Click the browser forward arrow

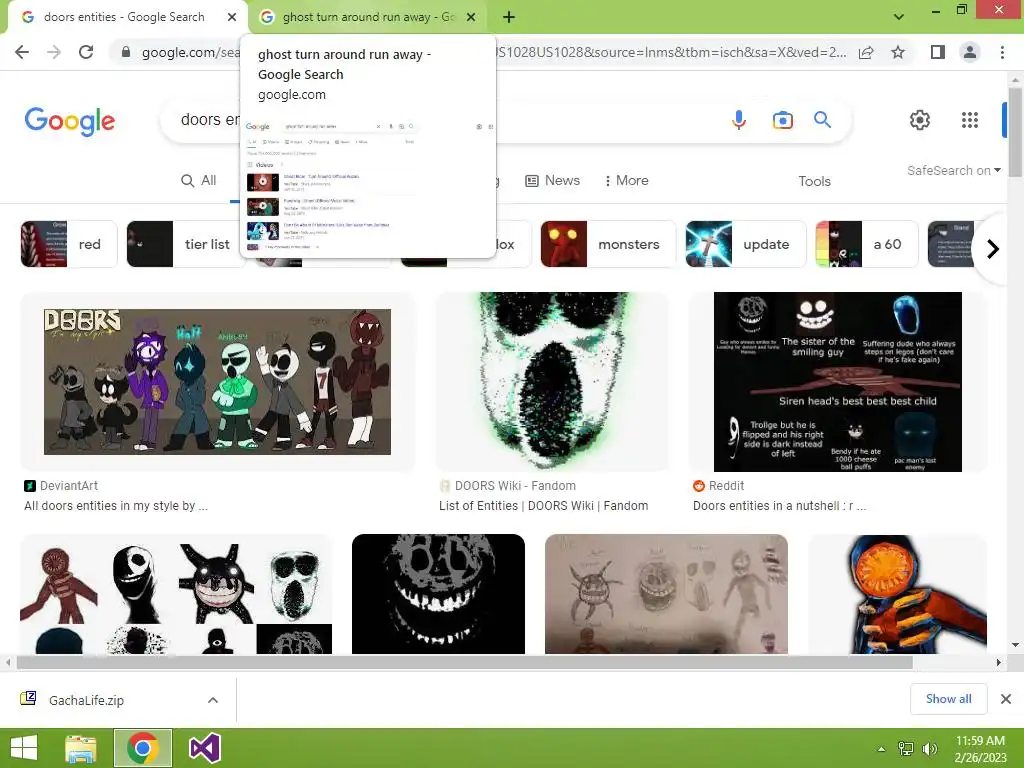coord(54,52)
